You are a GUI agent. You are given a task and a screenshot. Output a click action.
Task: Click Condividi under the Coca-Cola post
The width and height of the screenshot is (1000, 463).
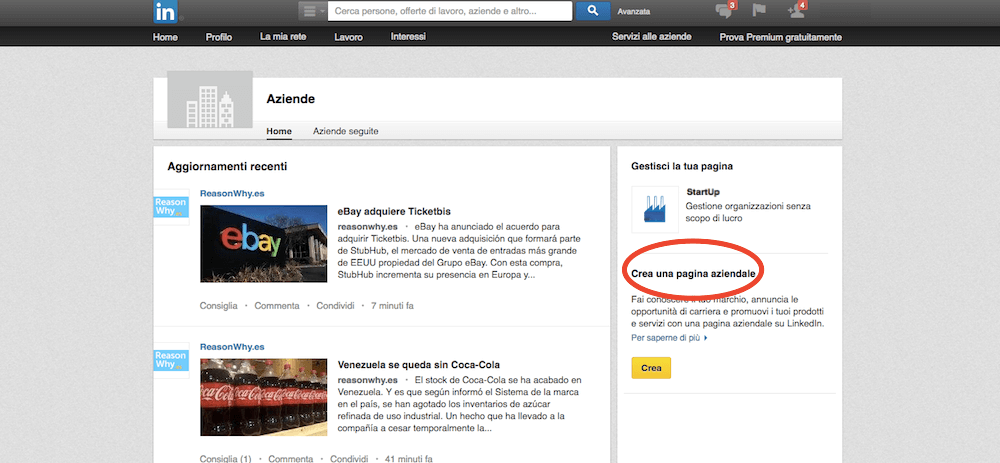click(x=349, y=459)
